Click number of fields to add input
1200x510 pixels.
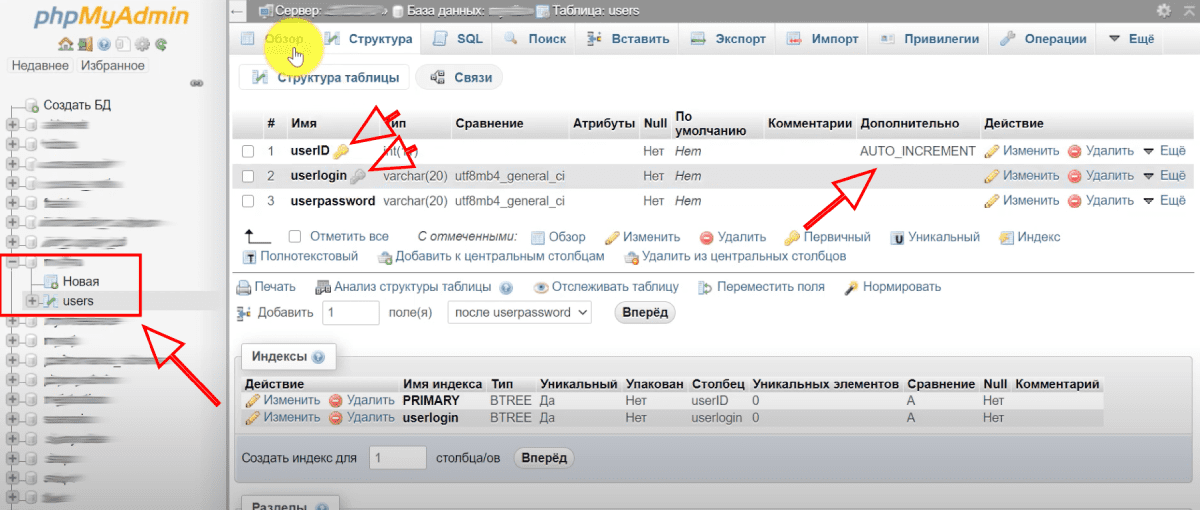(x=351, y=312)
